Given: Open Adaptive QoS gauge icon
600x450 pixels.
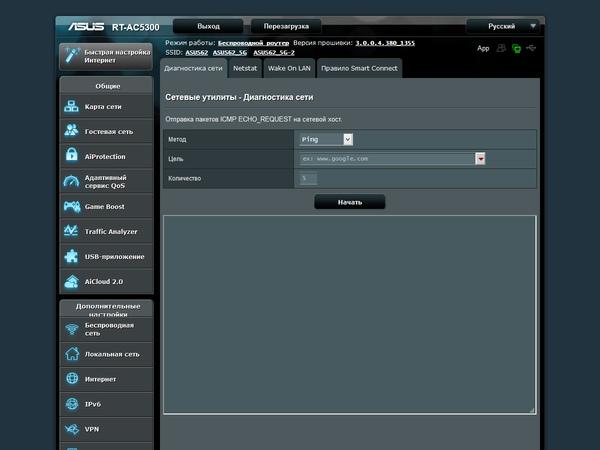Looking at the screenshot, I should point(72,181).
